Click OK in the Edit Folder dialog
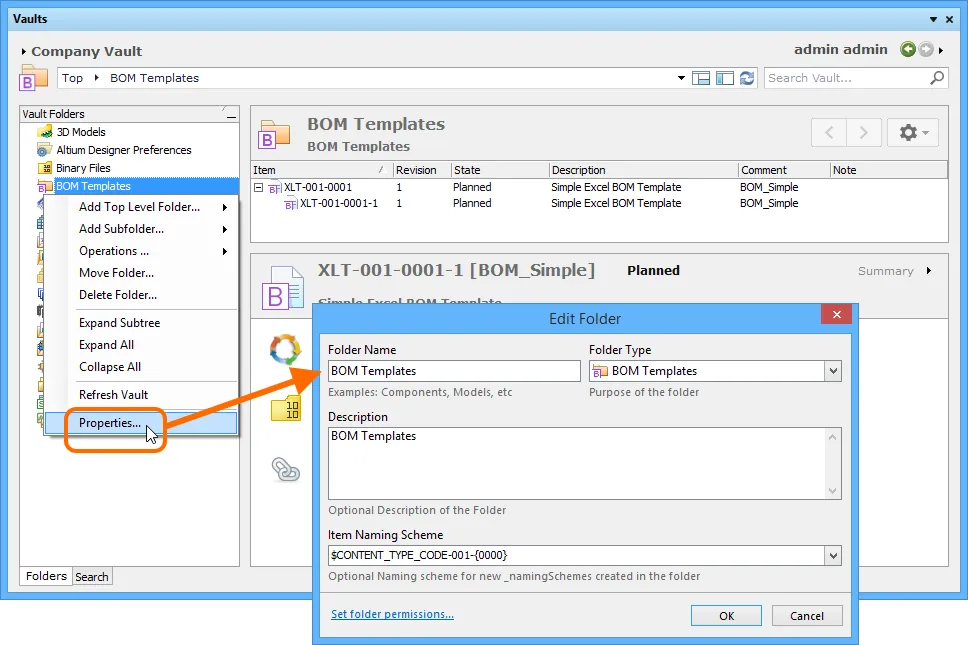968x645 pixels. point(726,616)
